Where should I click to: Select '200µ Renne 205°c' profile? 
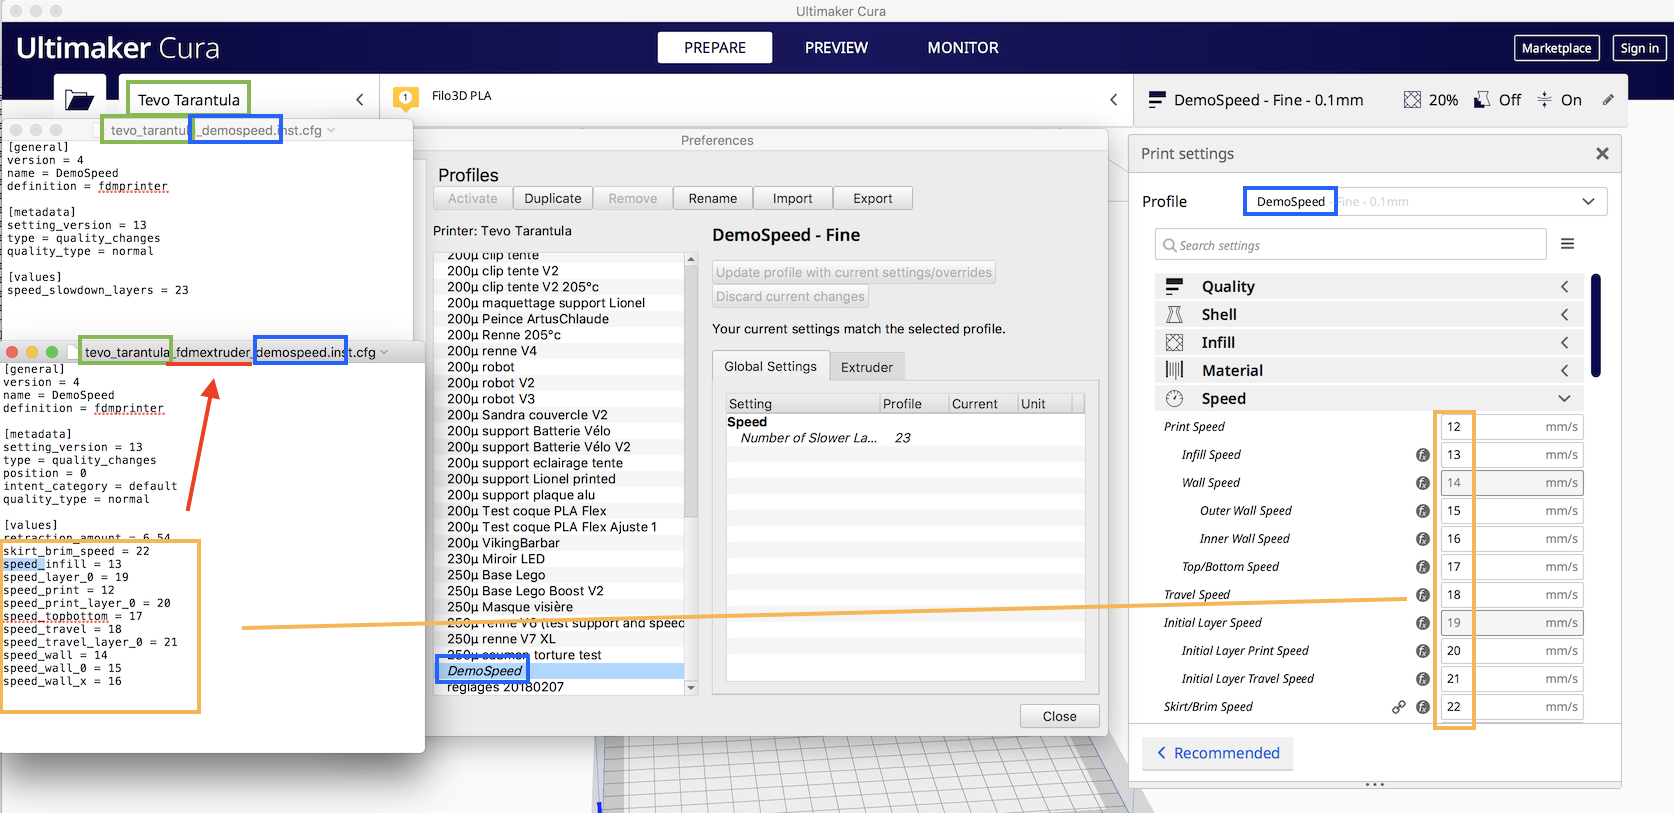coord(558,335)
